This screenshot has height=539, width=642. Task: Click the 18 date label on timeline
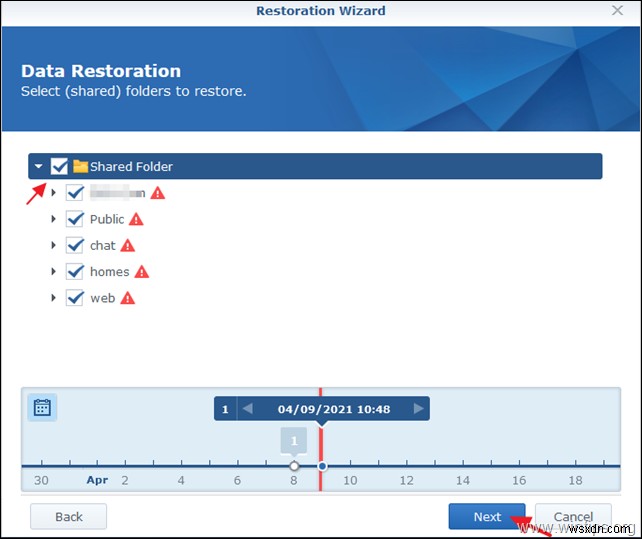(x=575, y=480)
